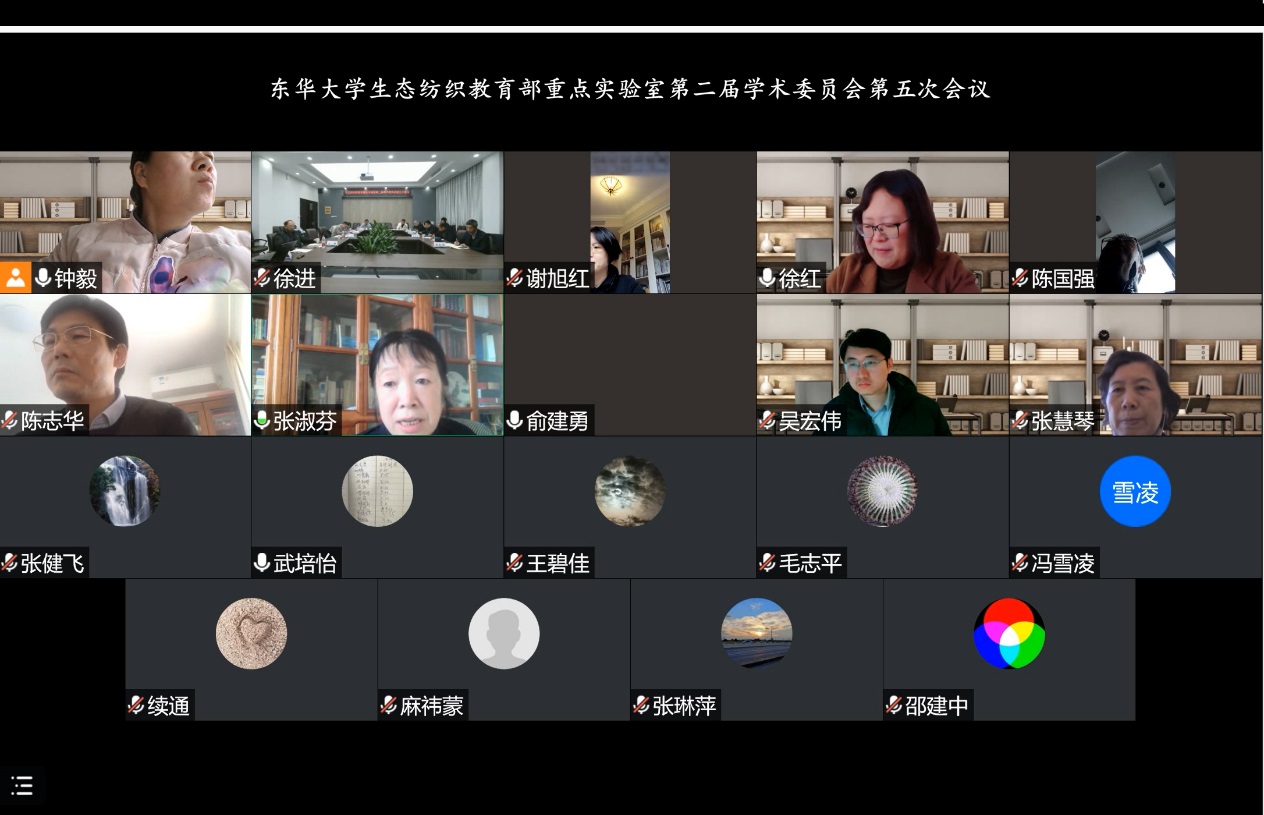Click muted microphone icon beside 邵建中
This screenshot has height=815, width=1264.
(x=894, y=706)
